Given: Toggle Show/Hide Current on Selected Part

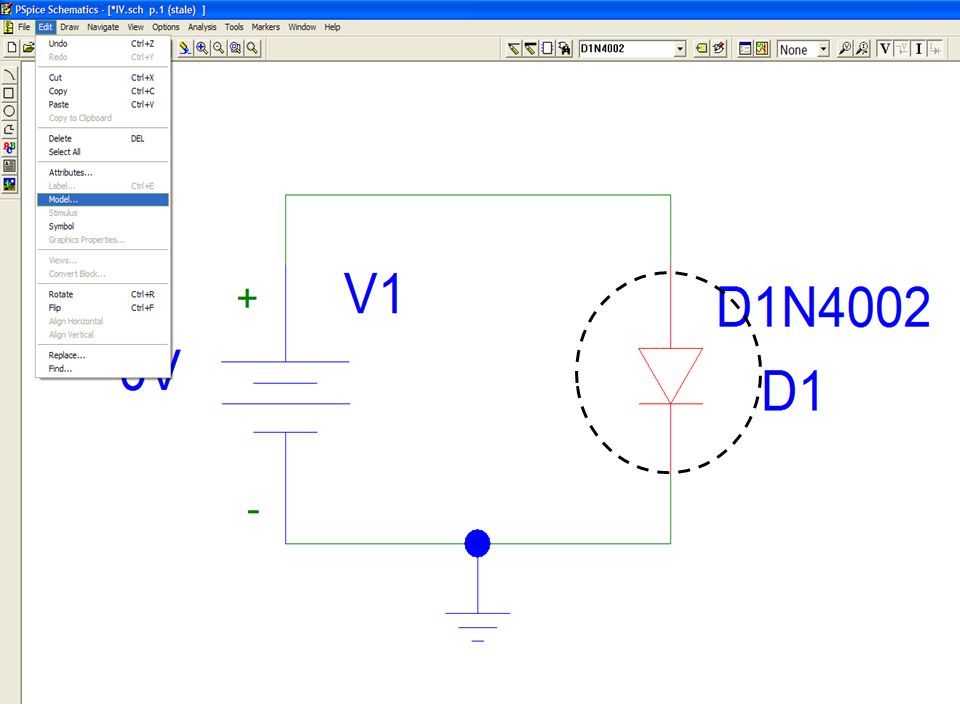Looking at the screenshot, I should [935, 49].
